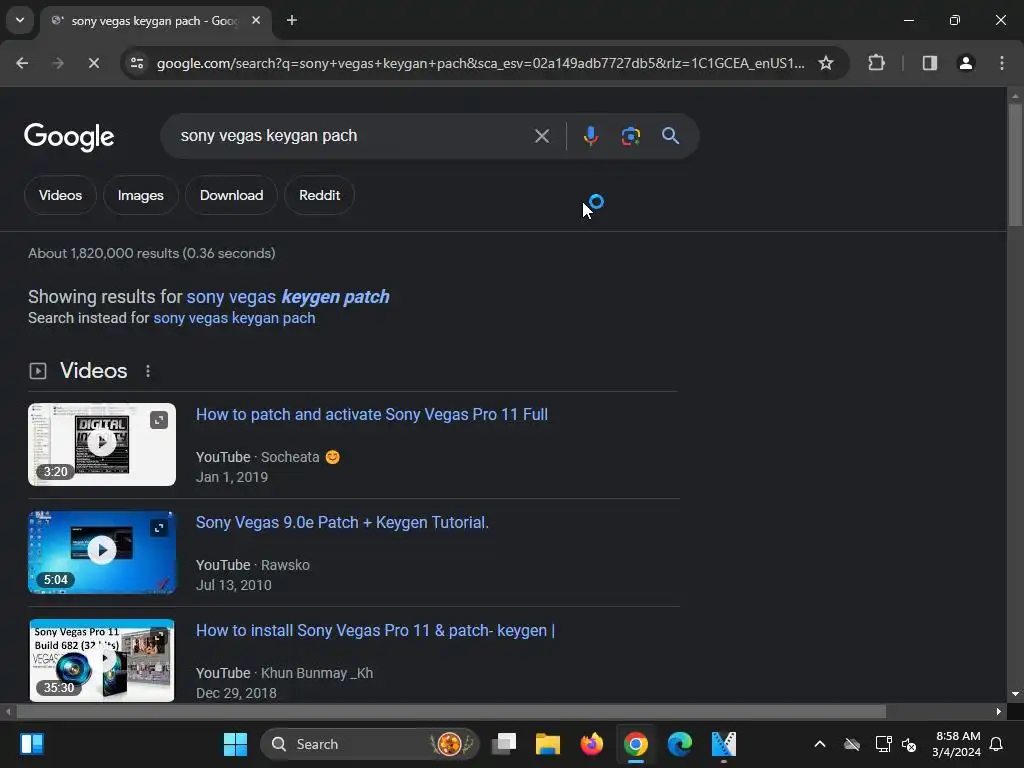Open the cloud sync tray icon
Screen dimensions: 1024x768
852,744
